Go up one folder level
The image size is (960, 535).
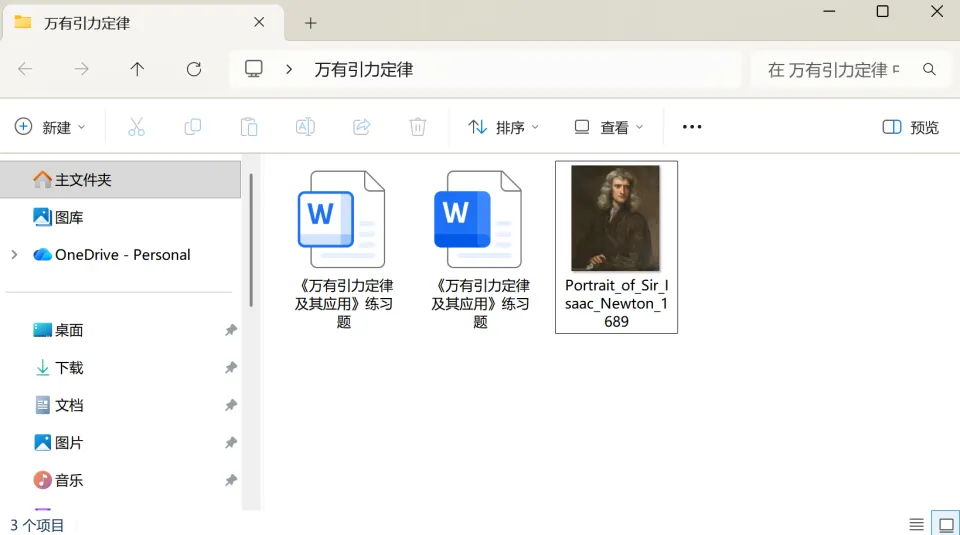(x=138, y=69)
